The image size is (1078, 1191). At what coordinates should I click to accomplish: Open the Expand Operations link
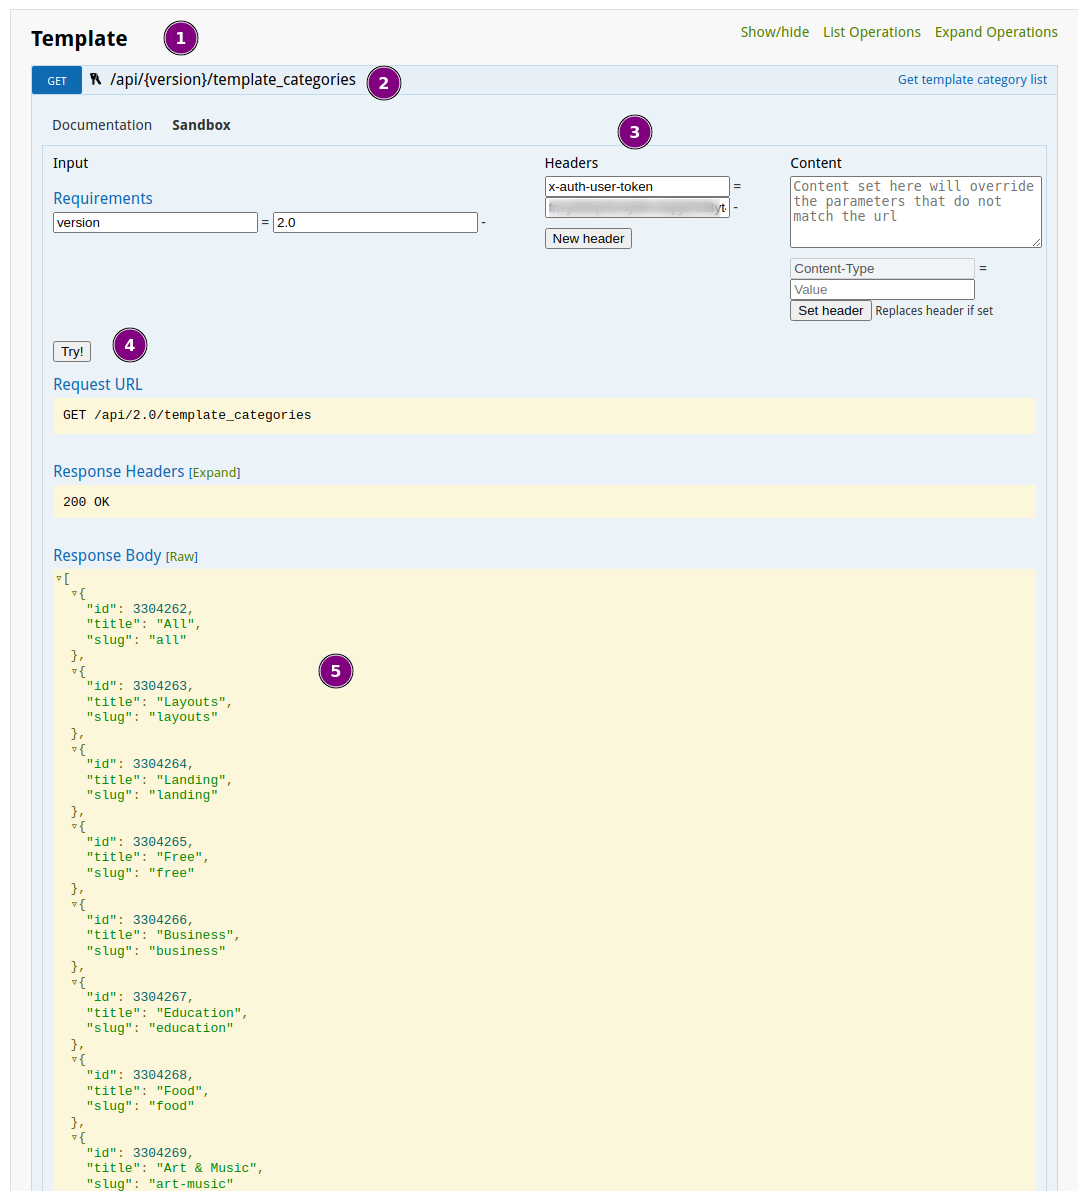pyautogui.click(x=996, y=32)
